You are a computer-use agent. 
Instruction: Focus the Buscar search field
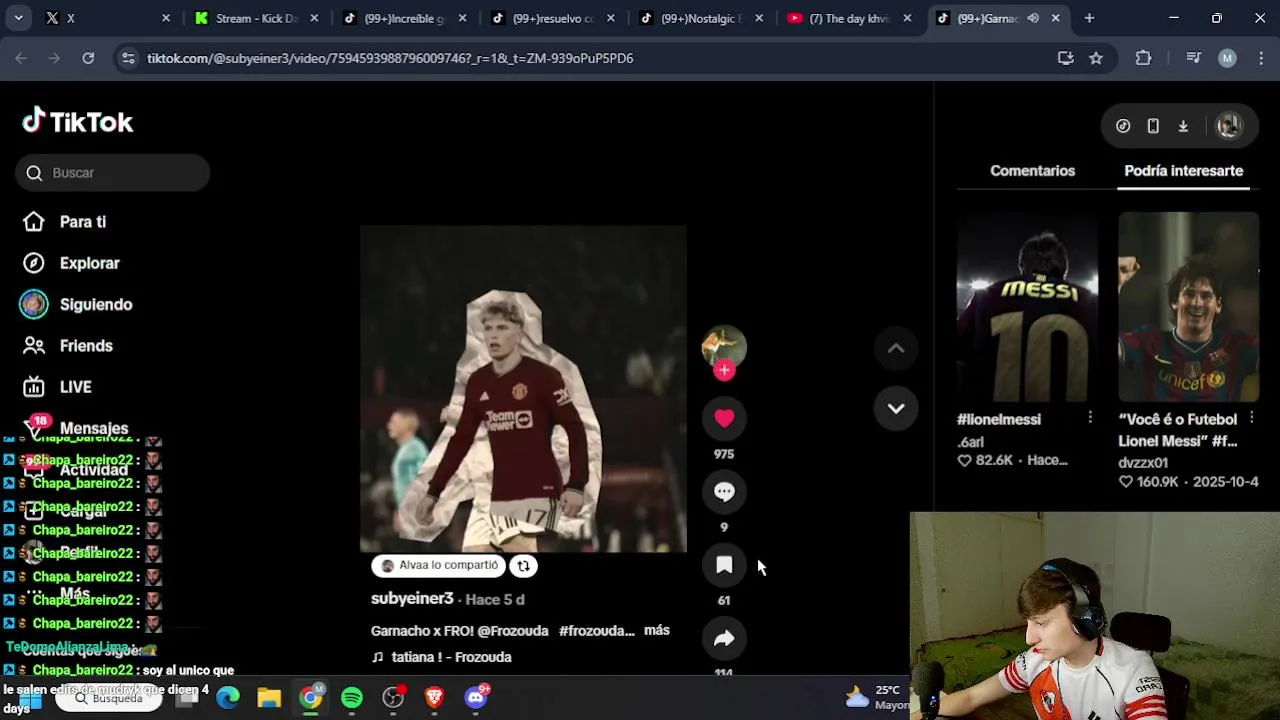112,173
